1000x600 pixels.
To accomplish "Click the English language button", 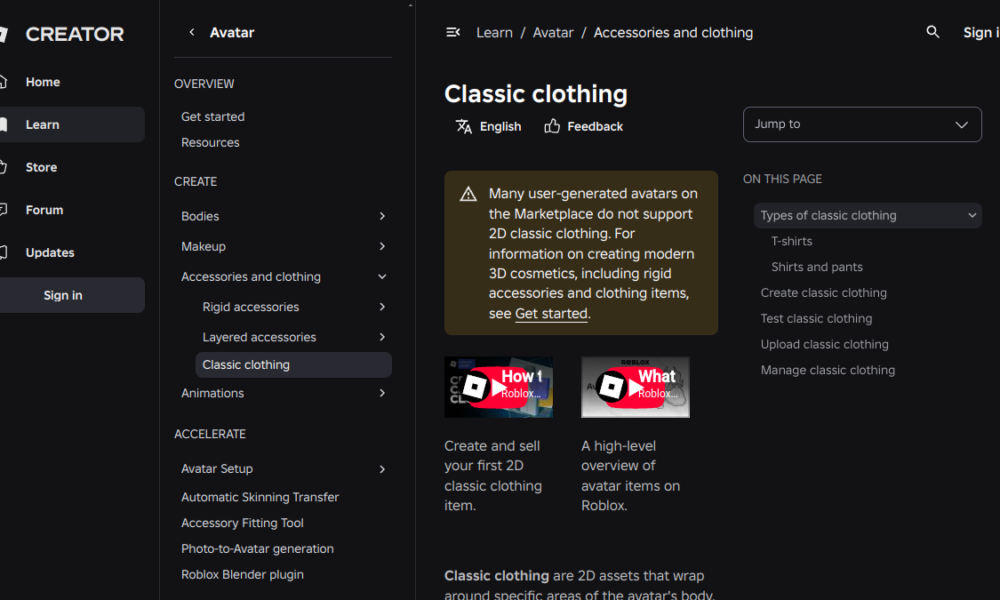I will click(489, 126).
